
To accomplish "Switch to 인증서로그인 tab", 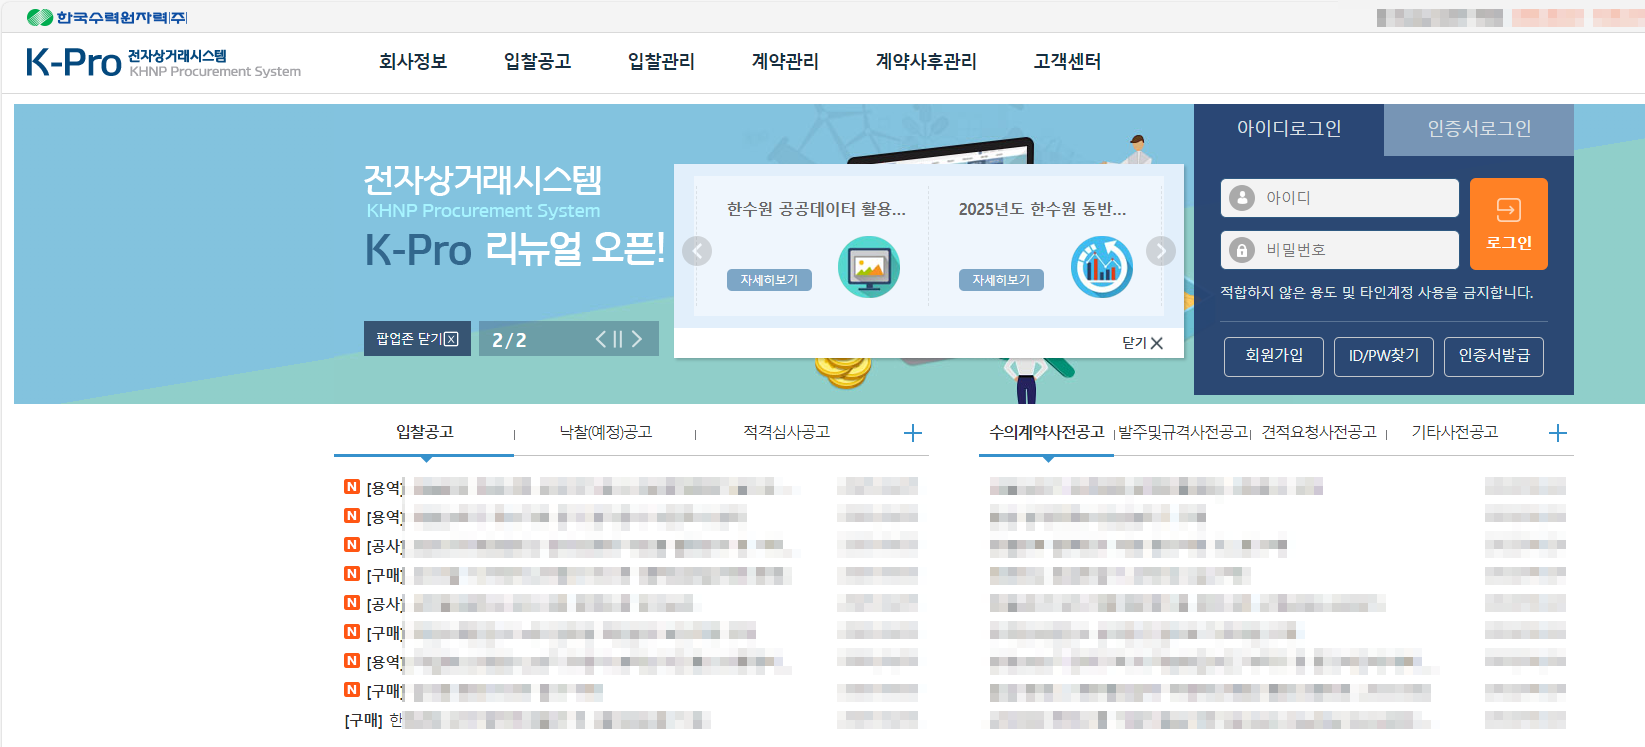I will 1479,129.
